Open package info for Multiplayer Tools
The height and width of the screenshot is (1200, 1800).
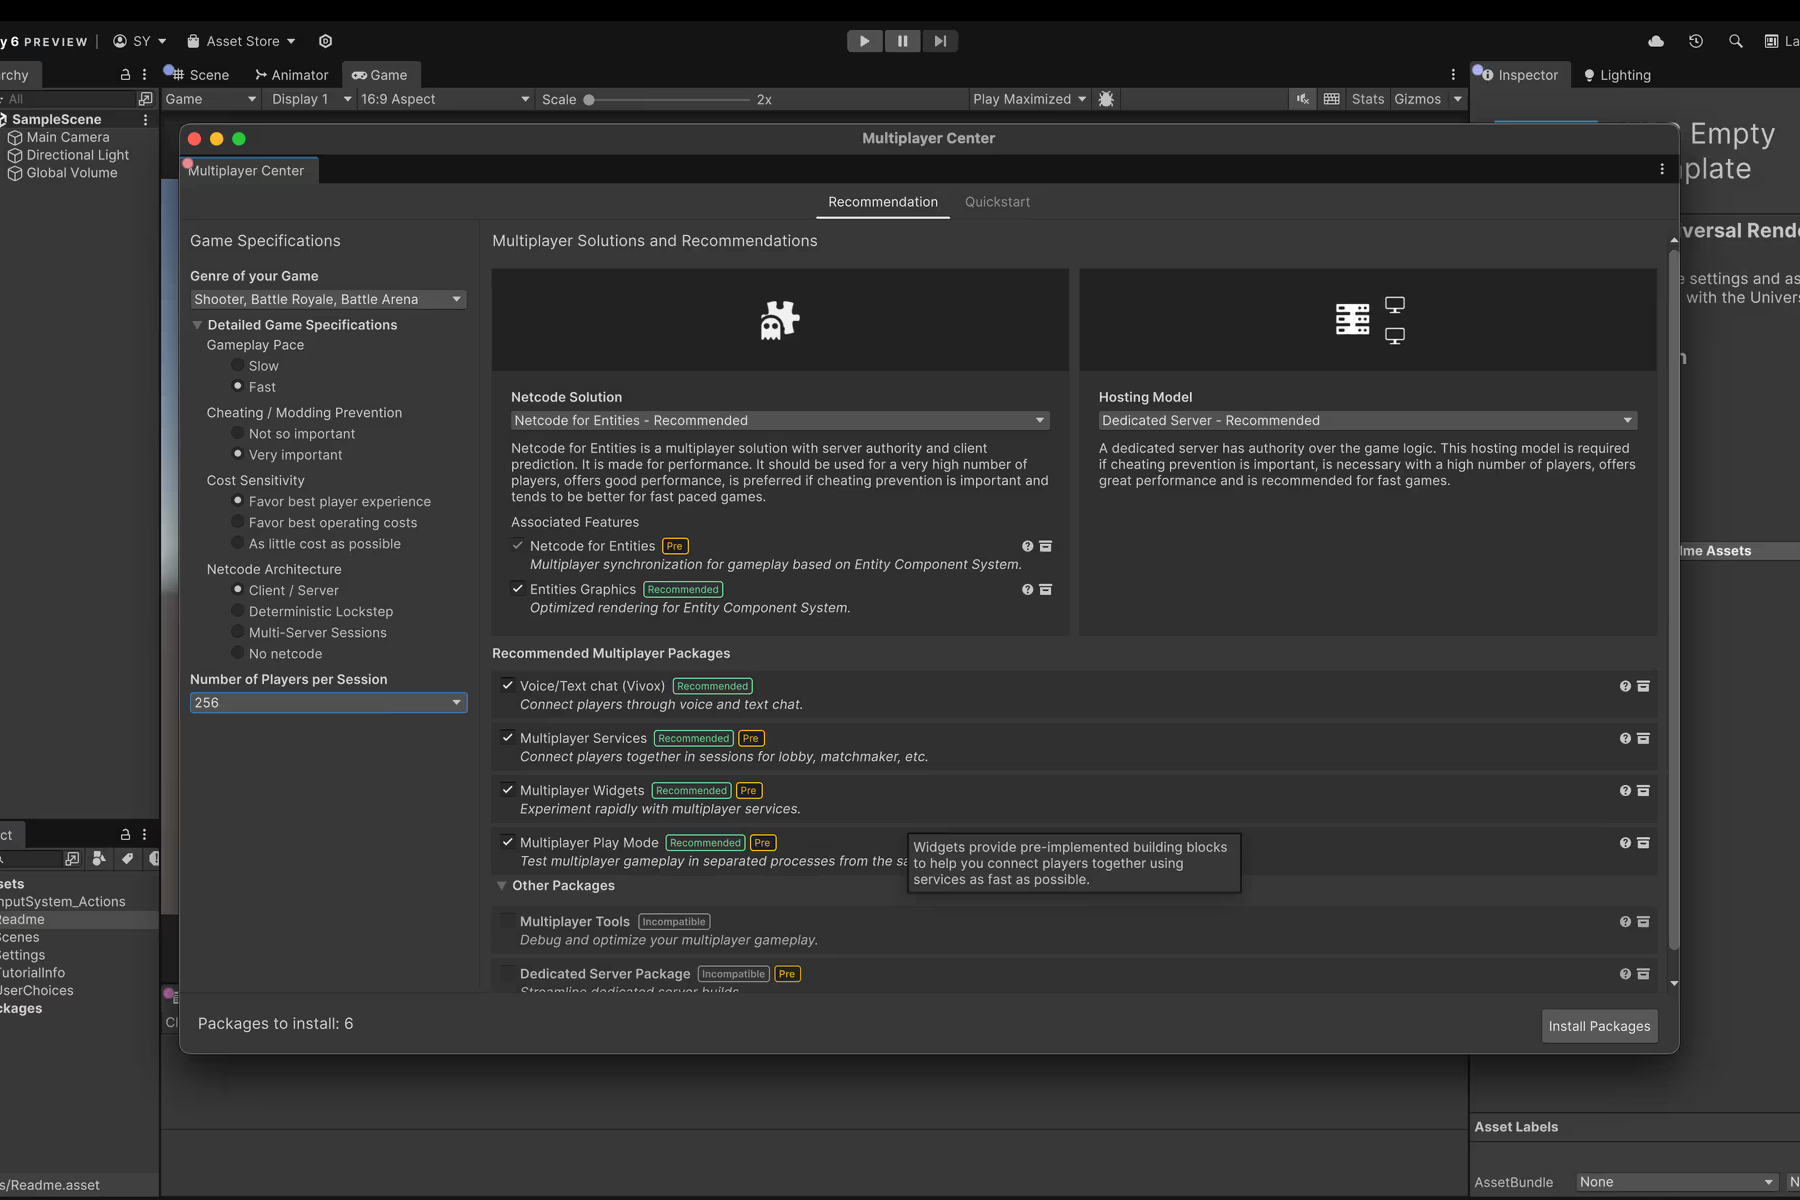(1643, 922)
